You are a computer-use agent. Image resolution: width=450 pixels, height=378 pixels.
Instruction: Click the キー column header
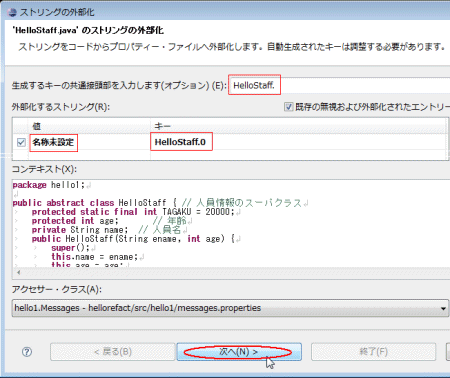click(x=298, y=126)
